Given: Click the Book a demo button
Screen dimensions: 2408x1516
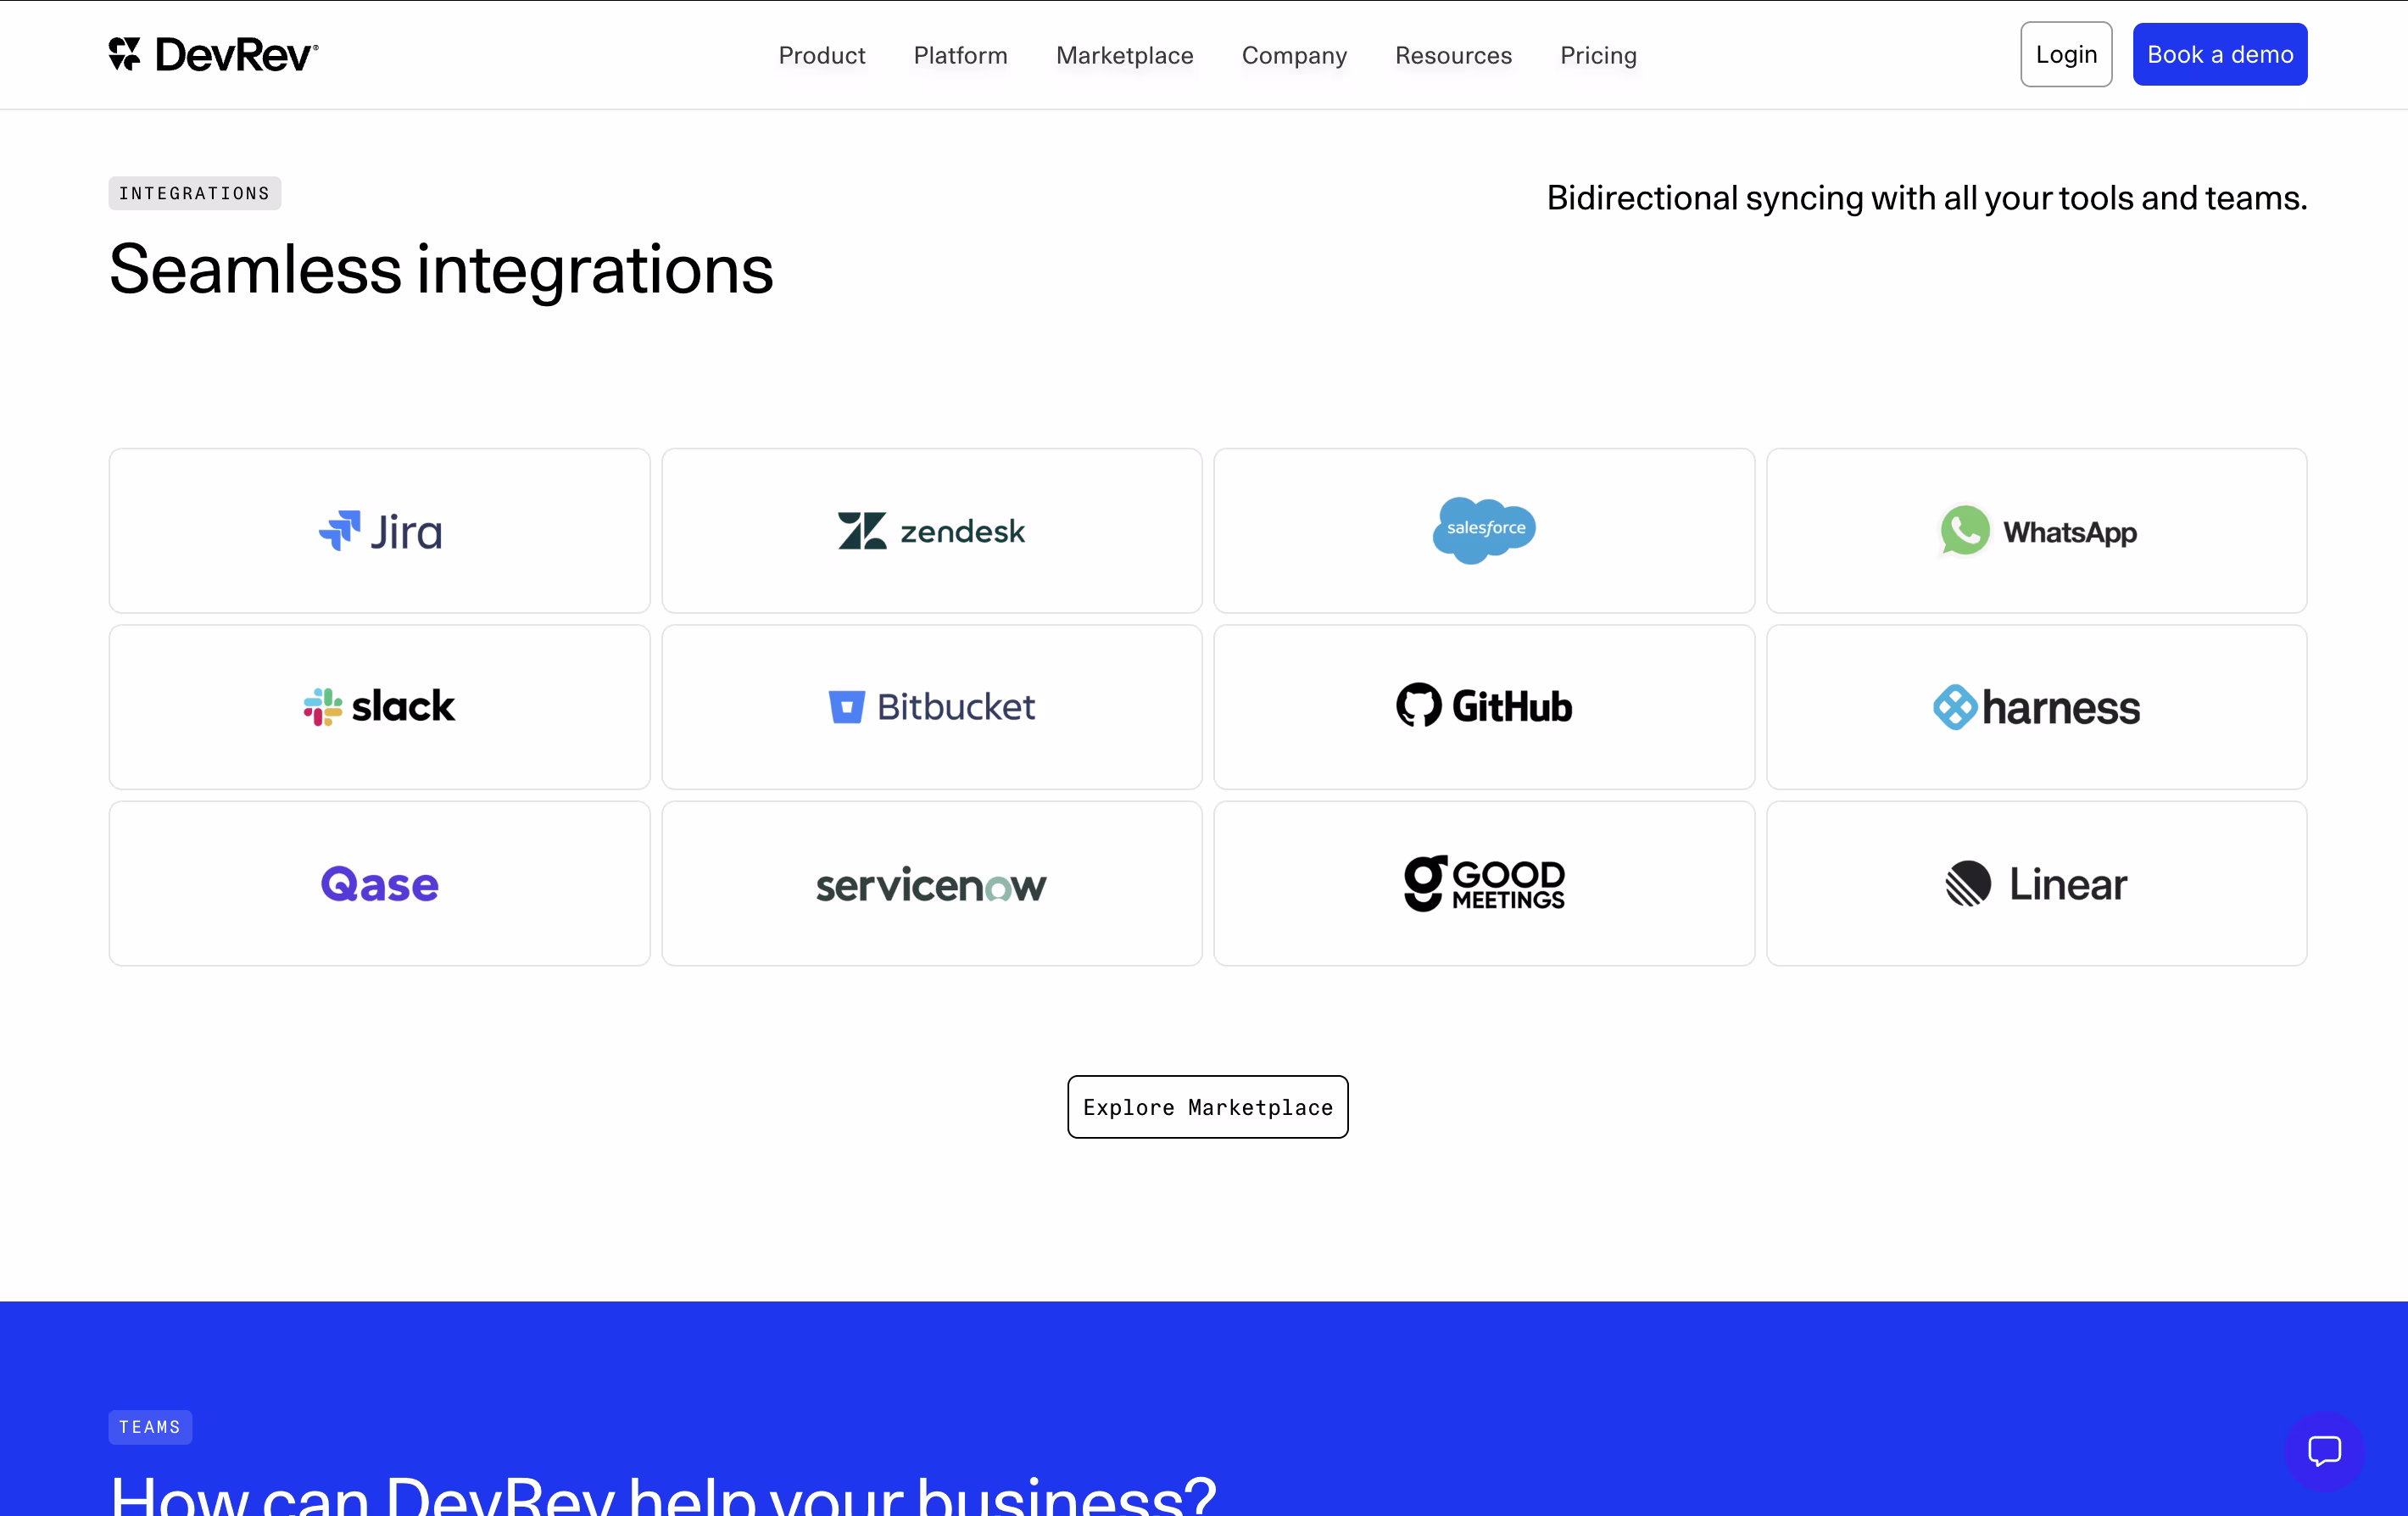Looking at the screenshot, I should (2219, 54).
